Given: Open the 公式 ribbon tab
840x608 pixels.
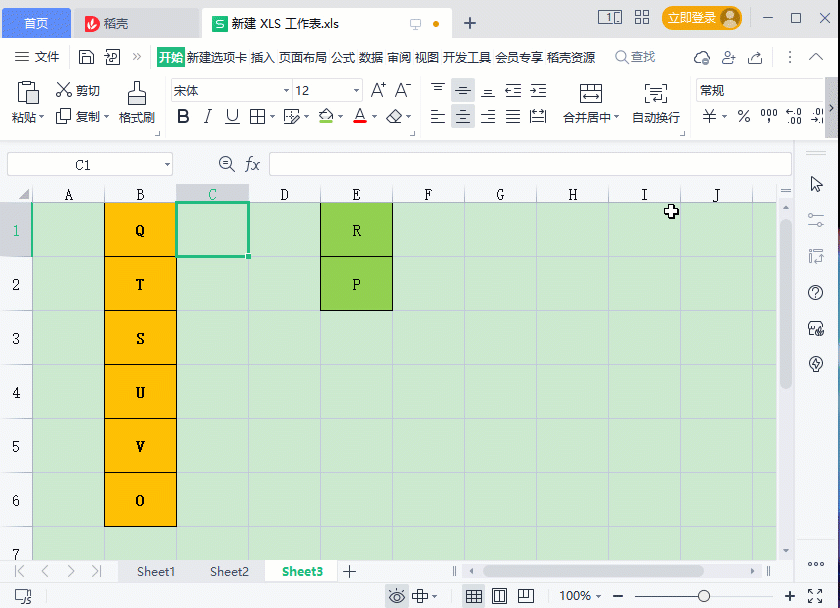Looking at the screenshot, I should [343, 57].
